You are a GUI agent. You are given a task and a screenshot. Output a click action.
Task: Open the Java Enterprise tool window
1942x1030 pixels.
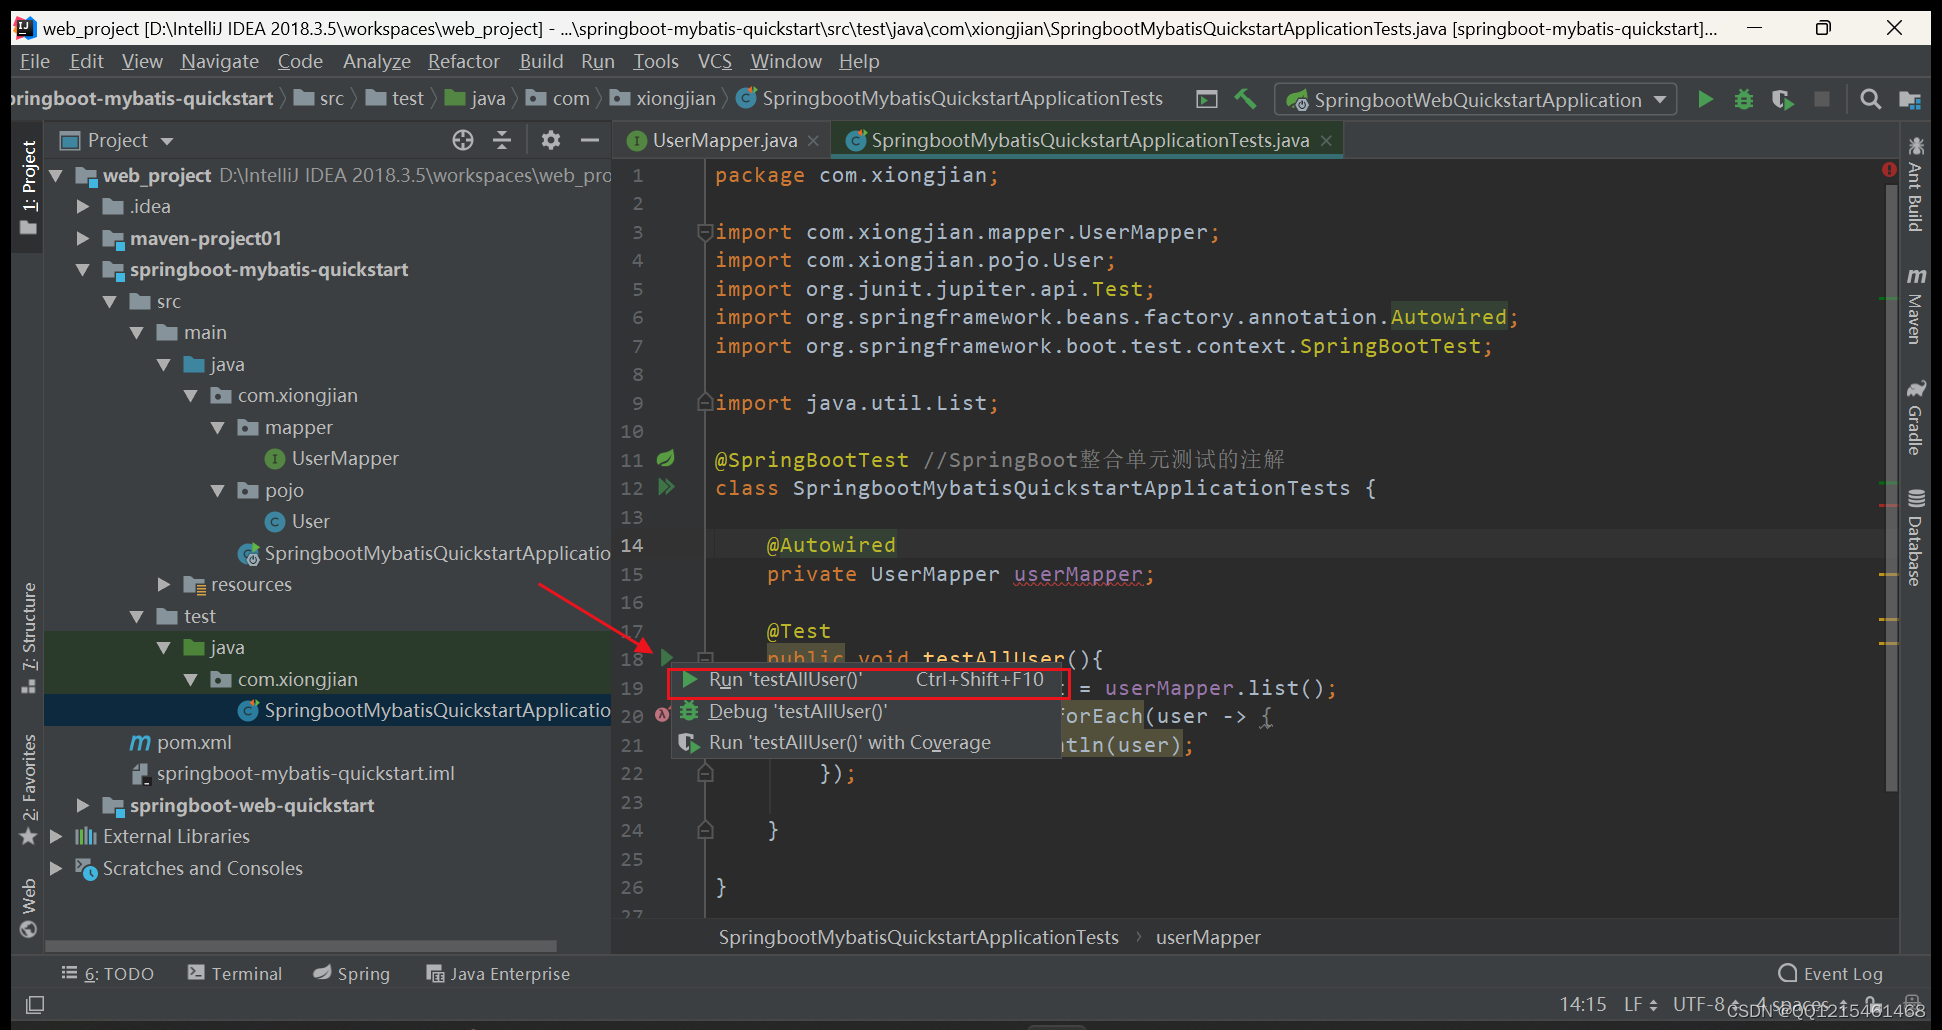(498, 973)
